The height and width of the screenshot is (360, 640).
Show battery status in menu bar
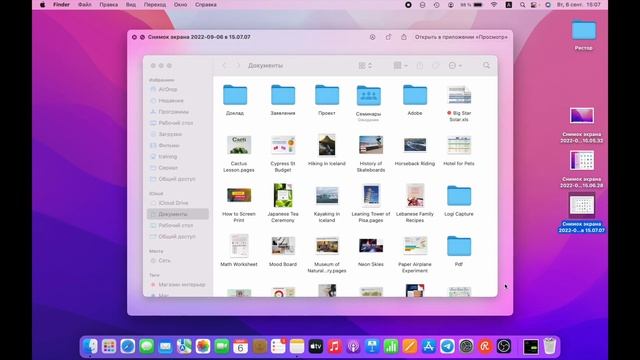click(471, 4)
